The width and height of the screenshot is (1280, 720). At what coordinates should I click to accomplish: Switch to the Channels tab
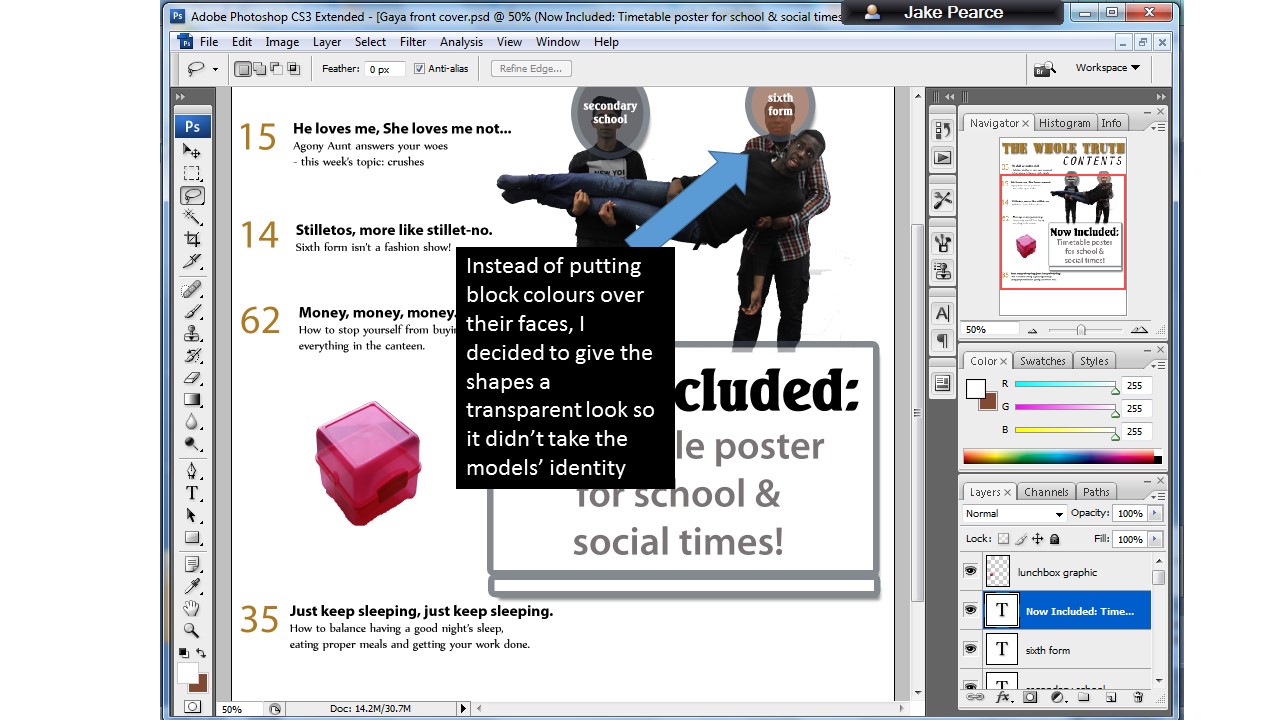point(1046,492)
